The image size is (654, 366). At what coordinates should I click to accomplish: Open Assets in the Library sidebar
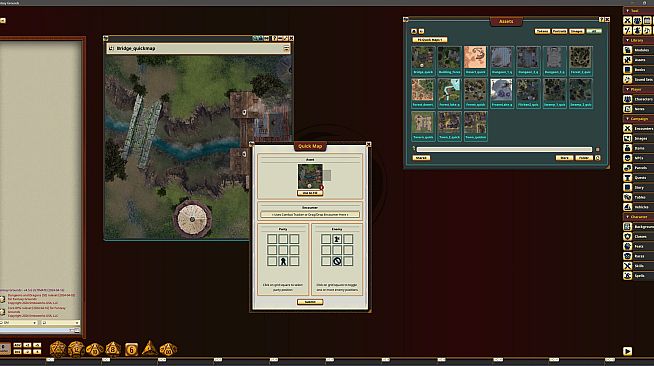click(x=638, y=60)
